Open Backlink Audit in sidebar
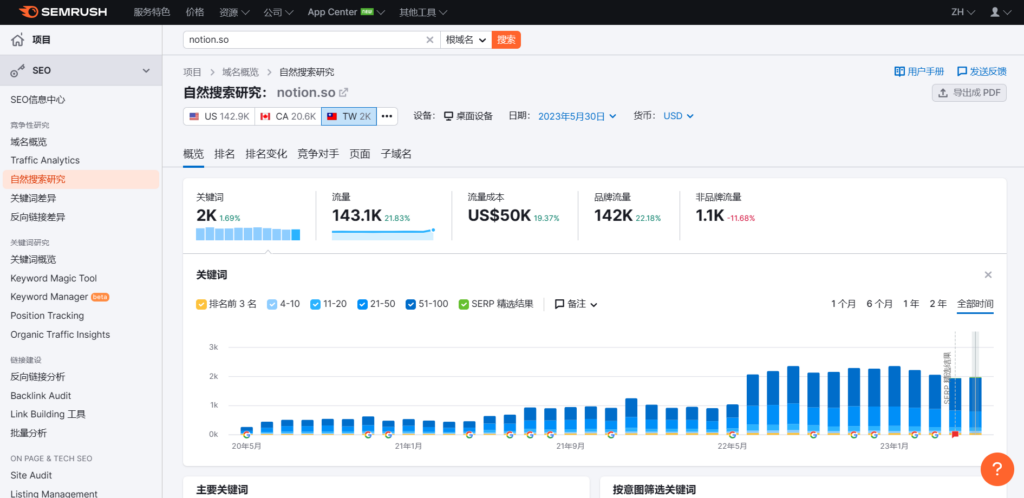This screenshot has height=498, width=1024. click(40, 396)
